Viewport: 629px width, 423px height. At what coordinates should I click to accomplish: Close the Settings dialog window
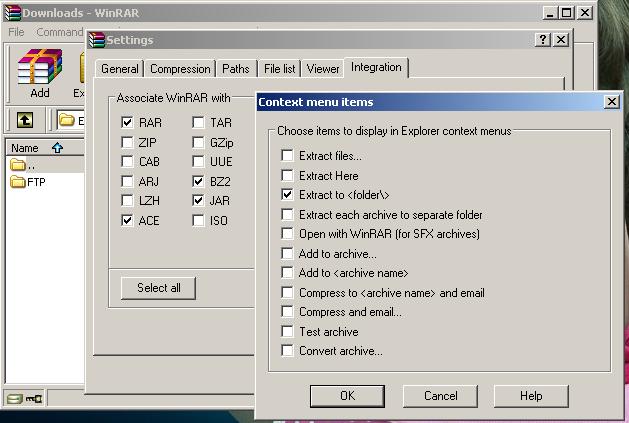(x=561, y=40)
